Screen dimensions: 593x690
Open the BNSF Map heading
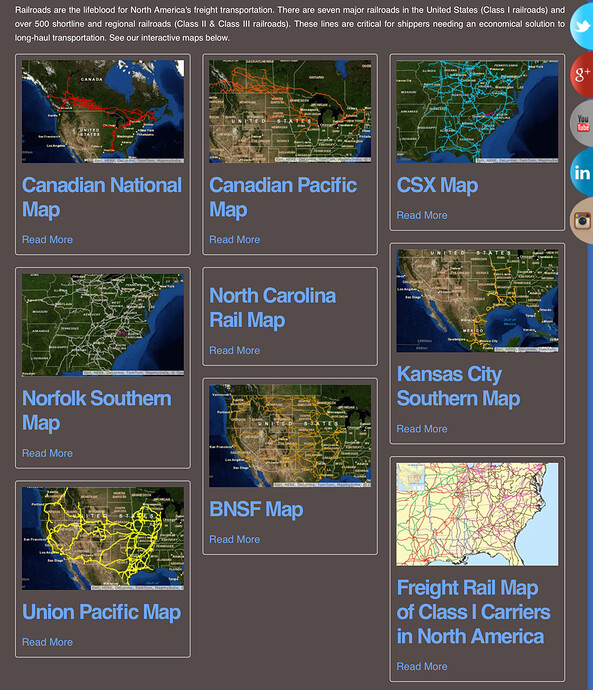click(256, 510)
